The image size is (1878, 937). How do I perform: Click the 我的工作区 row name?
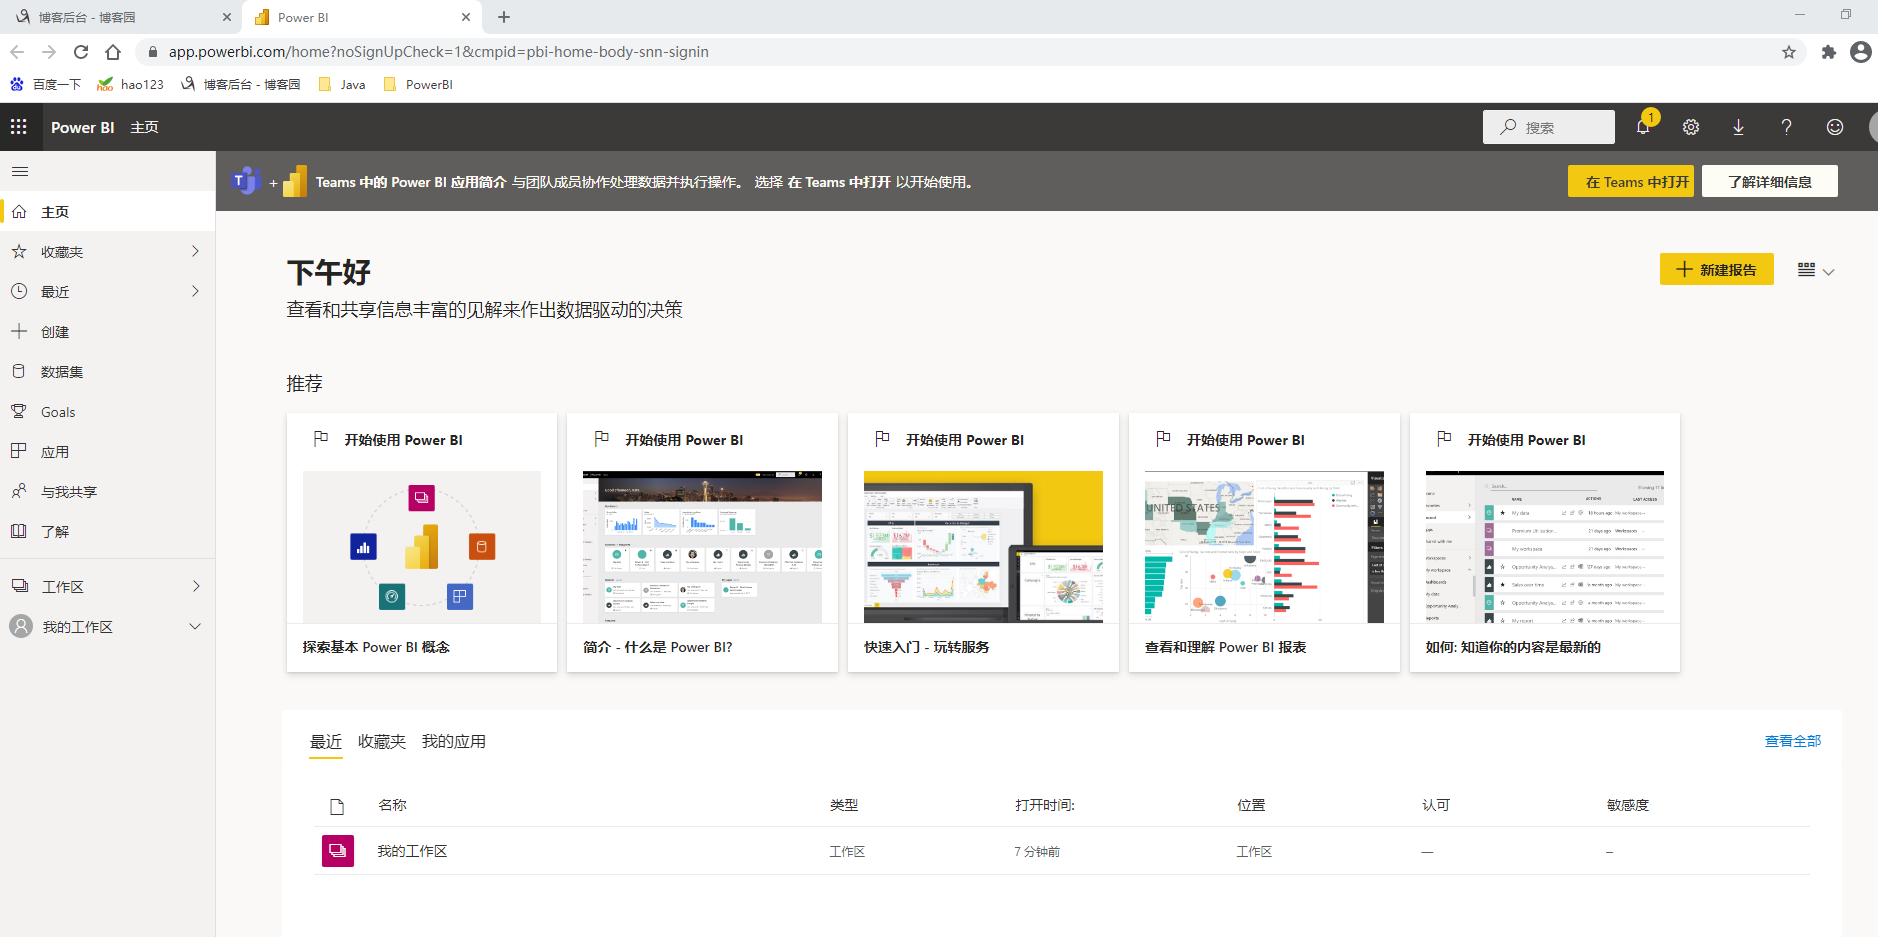412,851
